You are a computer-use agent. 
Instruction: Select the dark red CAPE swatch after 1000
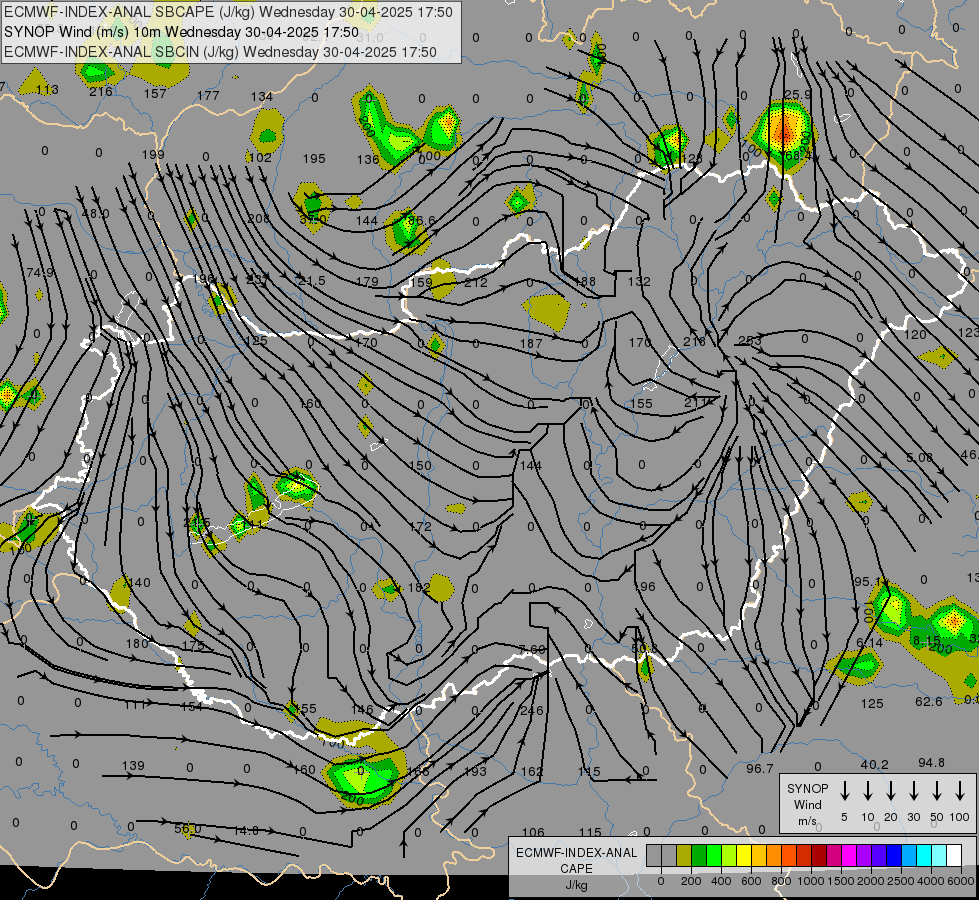(819, 856)
